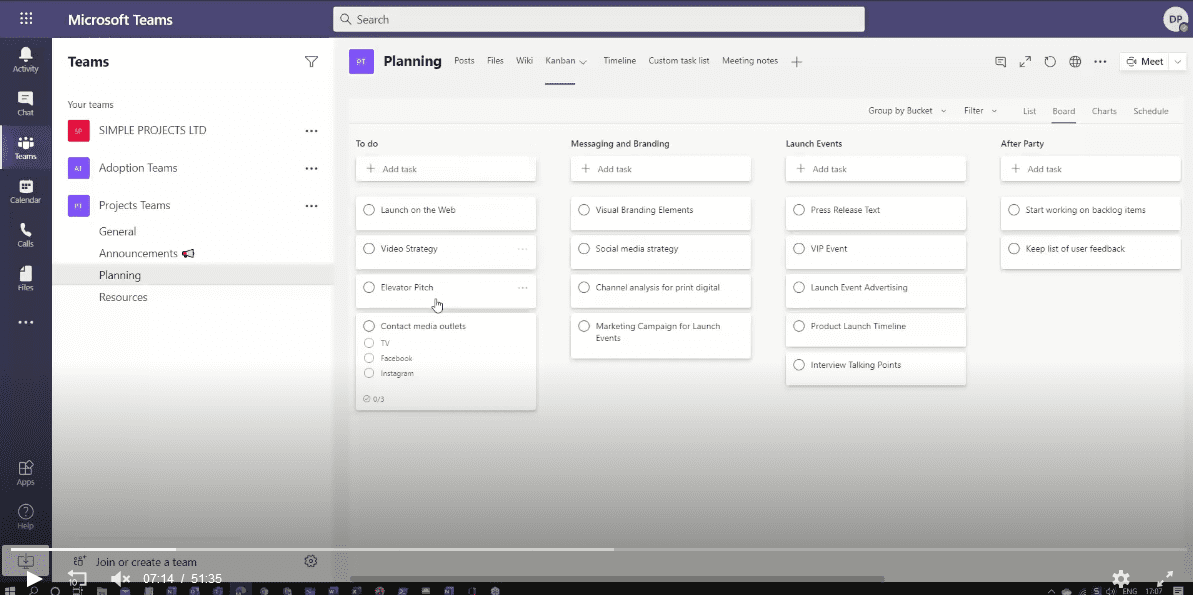Mark Visual Branding Elements complete
Viewport: 1193px width, 595px height.
(584, 210)
